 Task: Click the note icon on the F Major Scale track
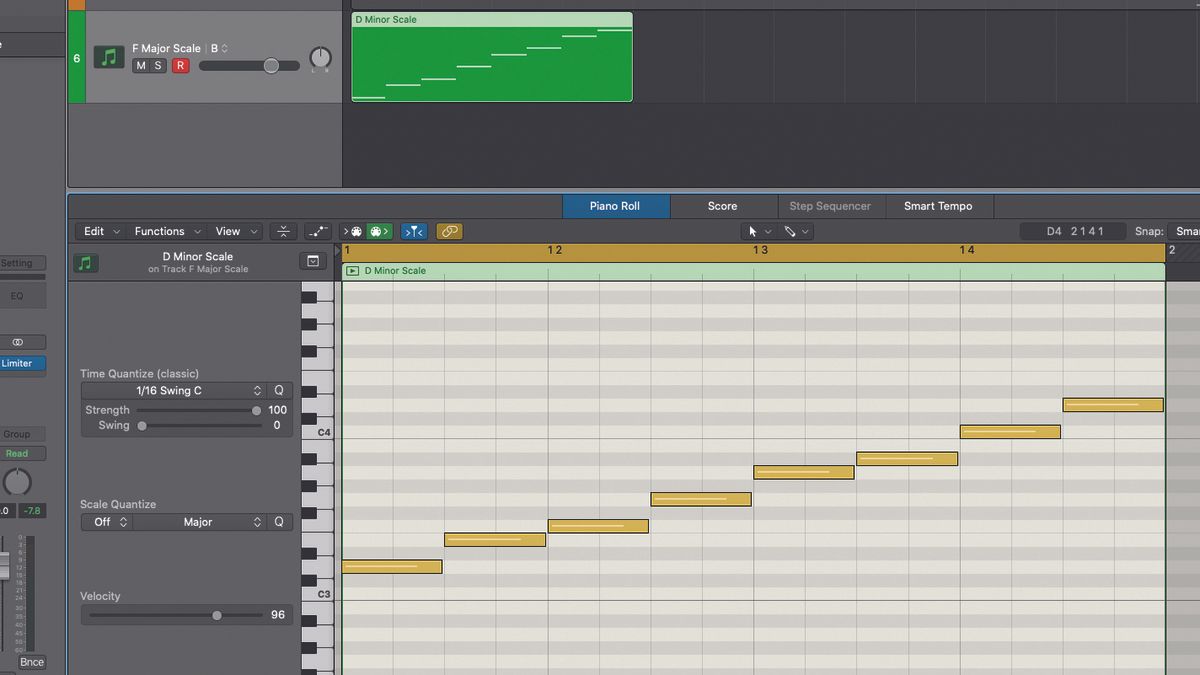click(107, 57)
